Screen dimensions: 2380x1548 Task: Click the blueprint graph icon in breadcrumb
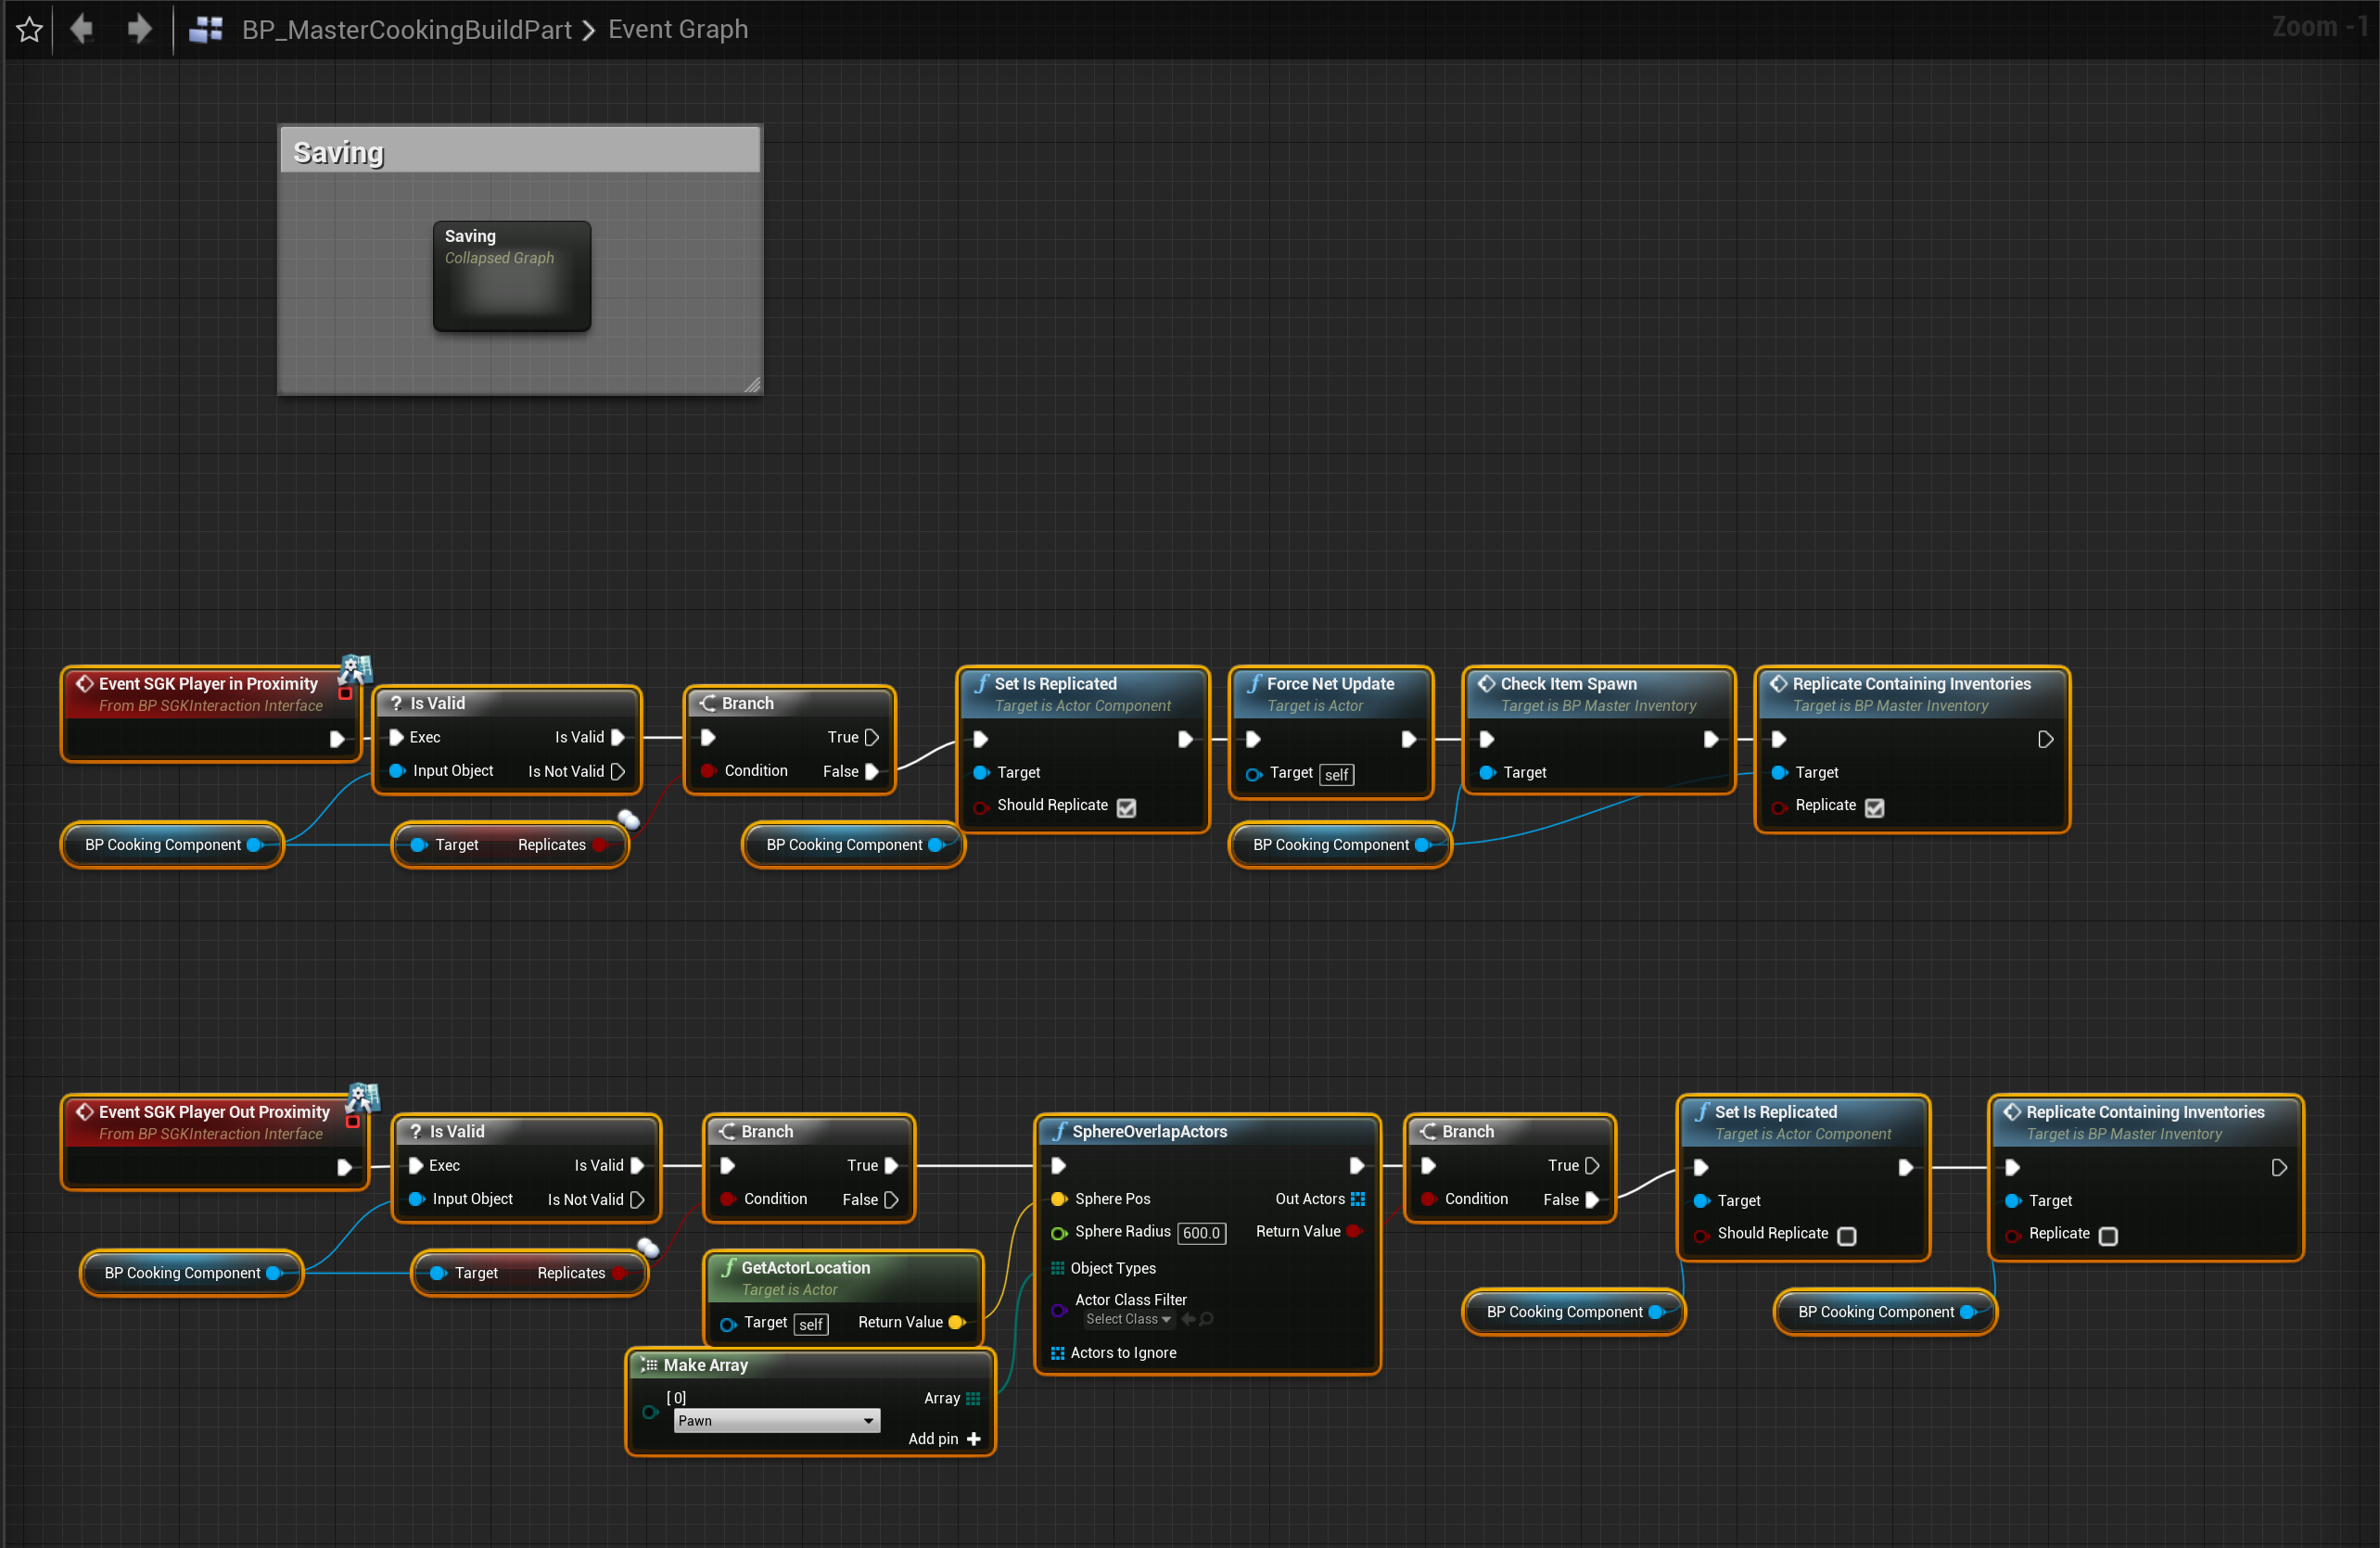[206, 29]
